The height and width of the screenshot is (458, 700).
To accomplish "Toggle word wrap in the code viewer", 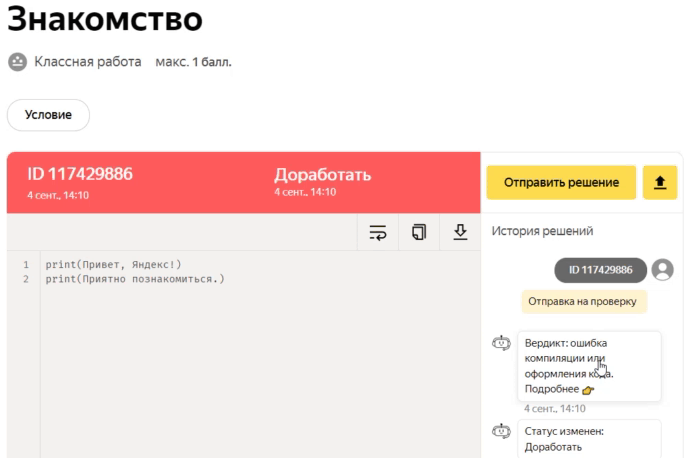I will [378, 232].
